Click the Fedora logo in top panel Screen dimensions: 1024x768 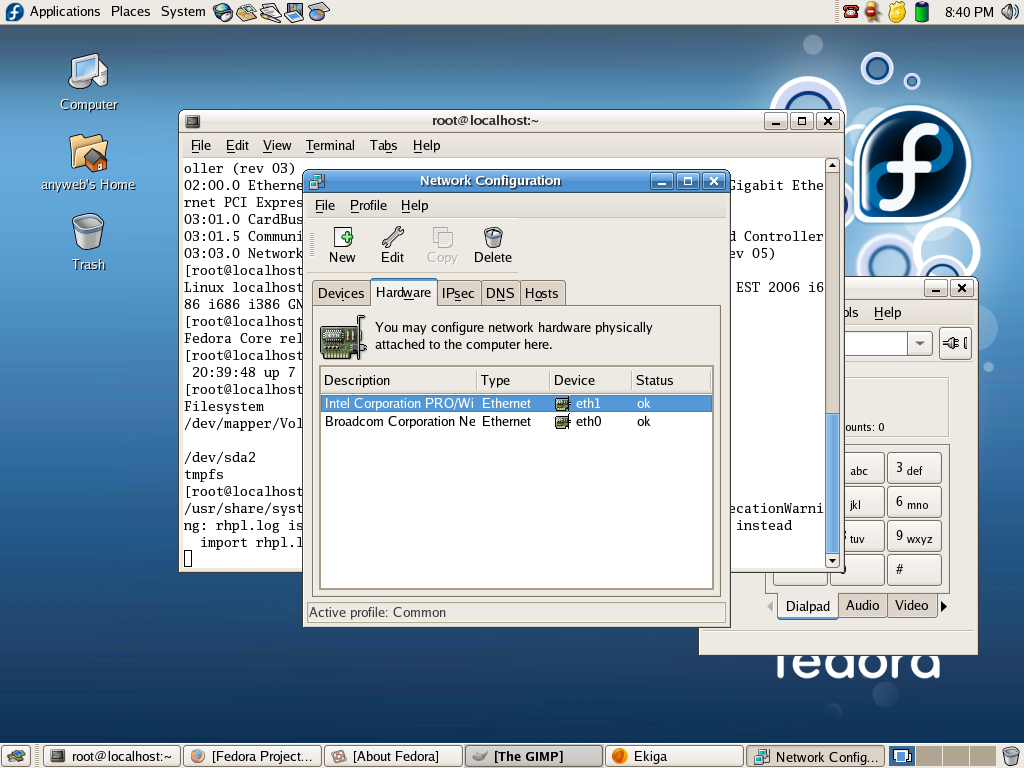14,12
